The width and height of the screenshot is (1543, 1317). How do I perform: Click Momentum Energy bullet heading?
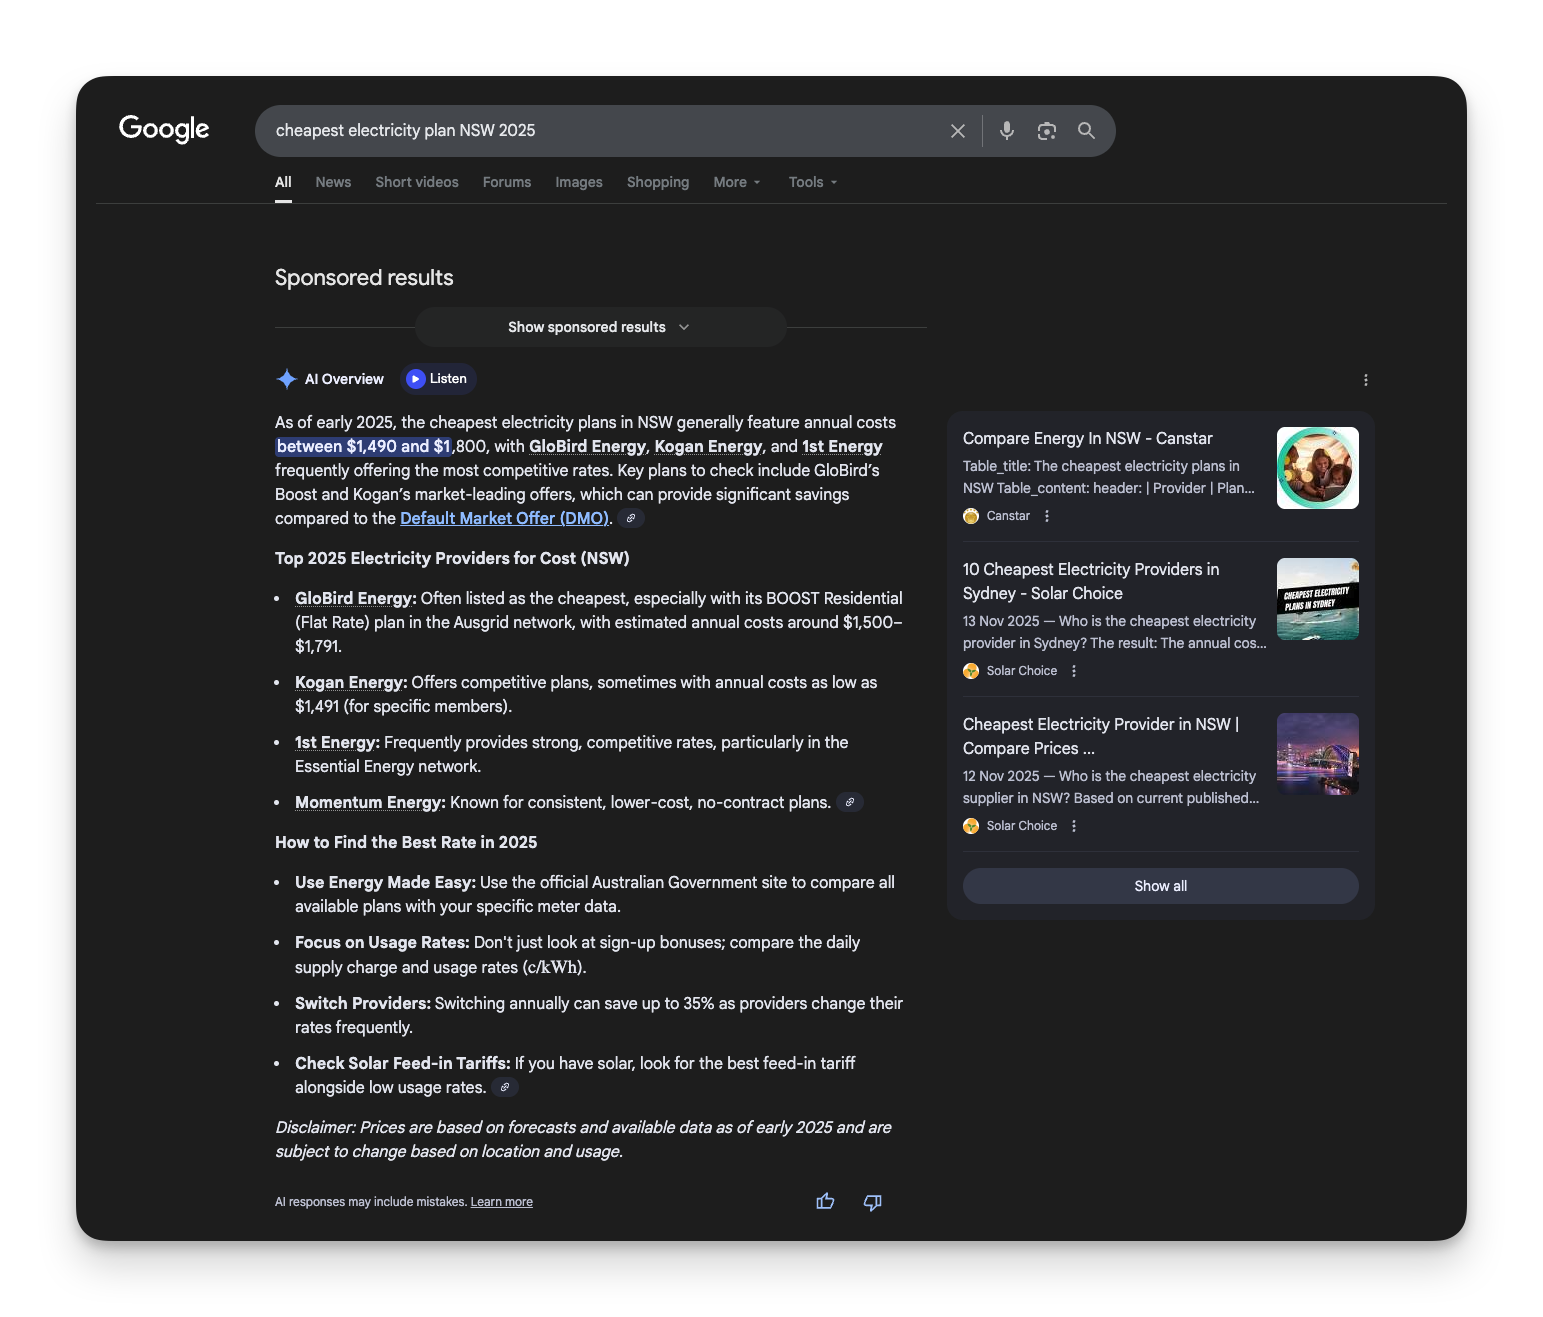click(370, 802)
